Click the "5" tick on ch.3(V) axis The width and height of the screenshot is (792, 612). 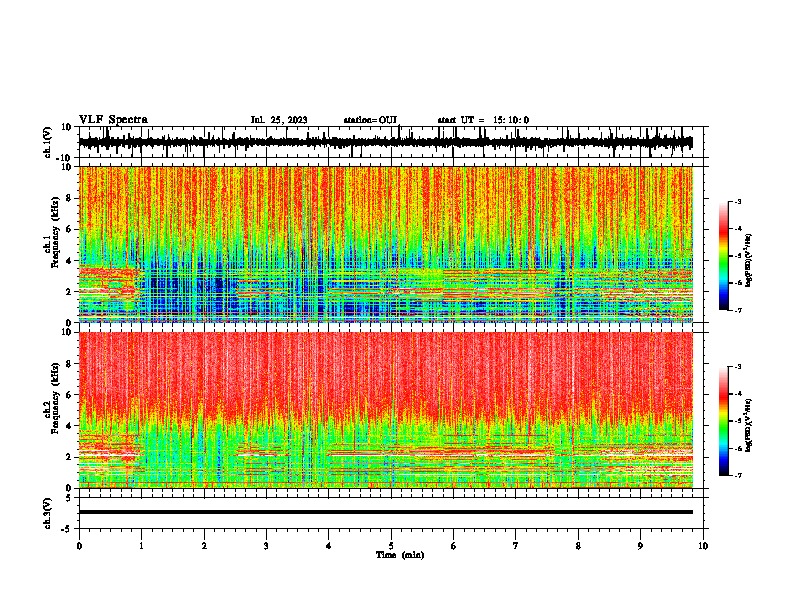69,497
